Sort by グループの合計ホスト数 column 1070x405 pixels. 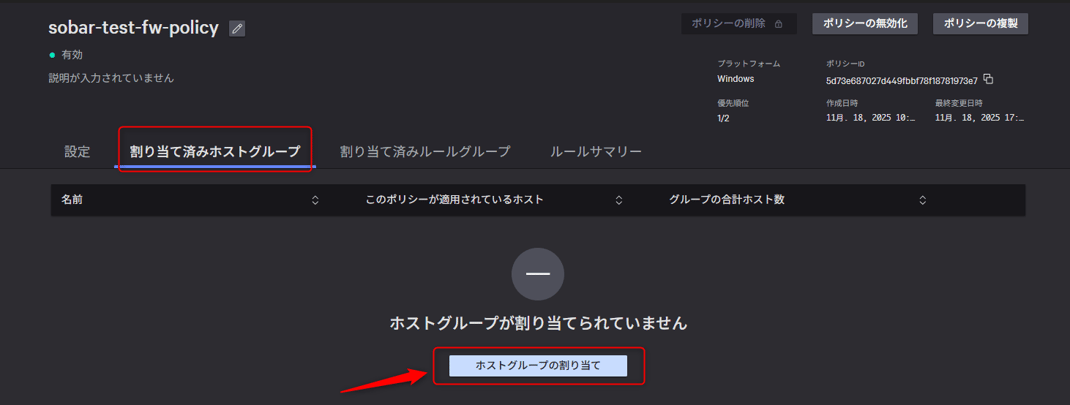(x=923, y=200)
